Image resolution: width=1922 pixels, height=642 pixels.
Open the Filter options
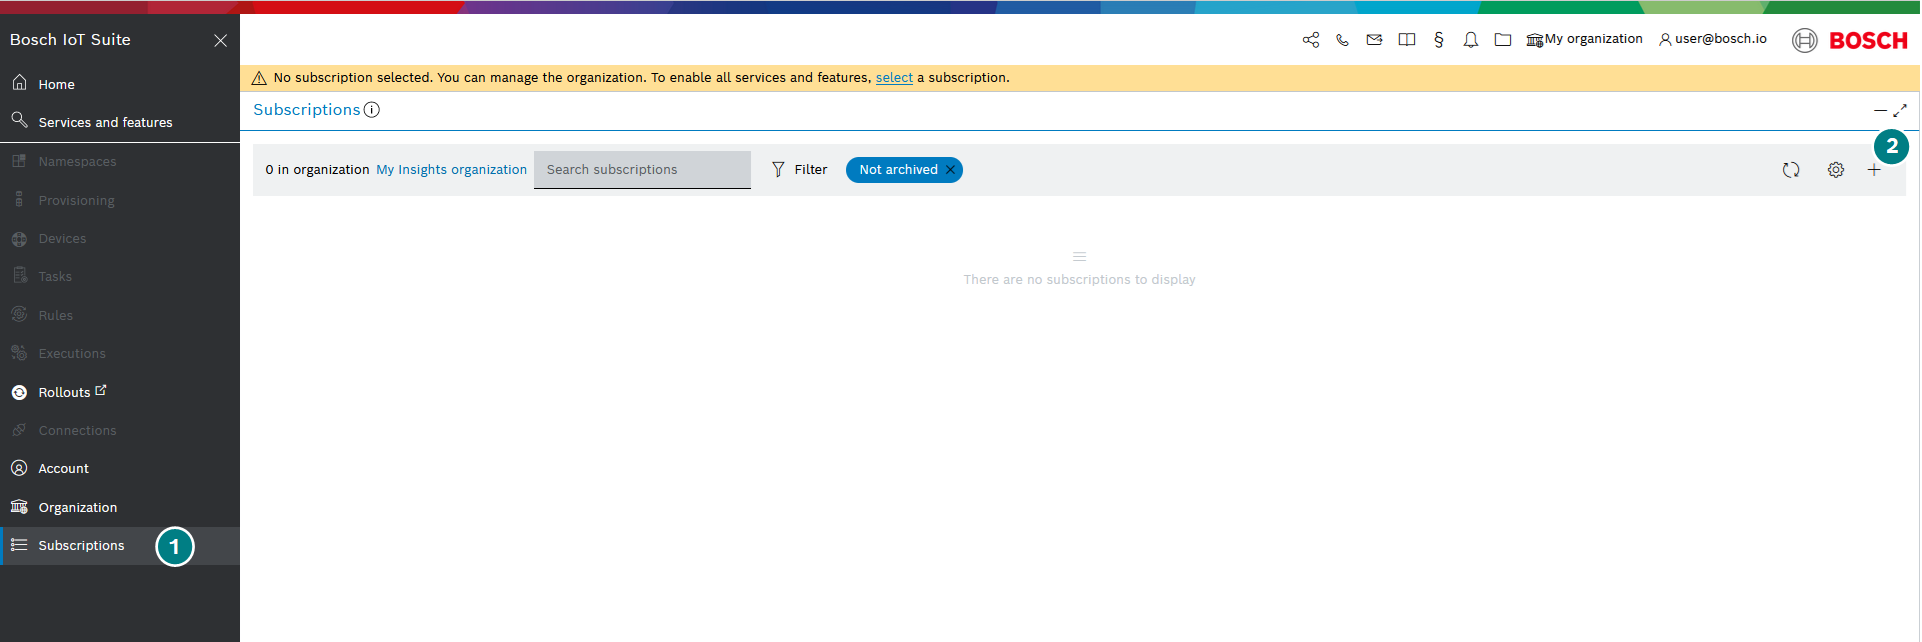coord(799,170)
